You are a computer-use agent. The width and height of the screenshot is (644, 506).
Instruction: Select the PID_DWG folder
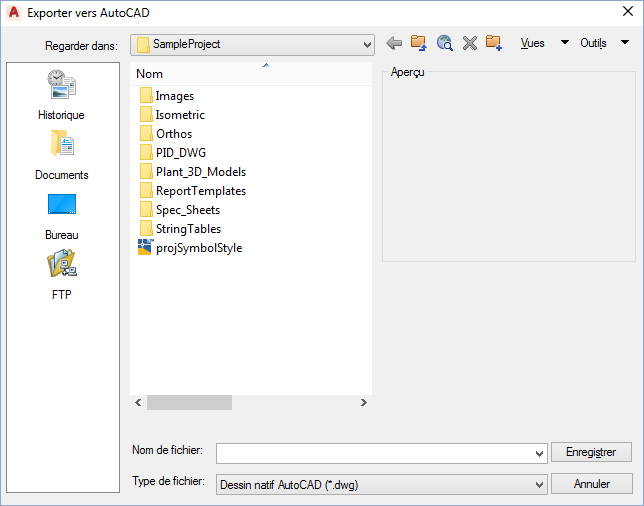tap(173, 152)
